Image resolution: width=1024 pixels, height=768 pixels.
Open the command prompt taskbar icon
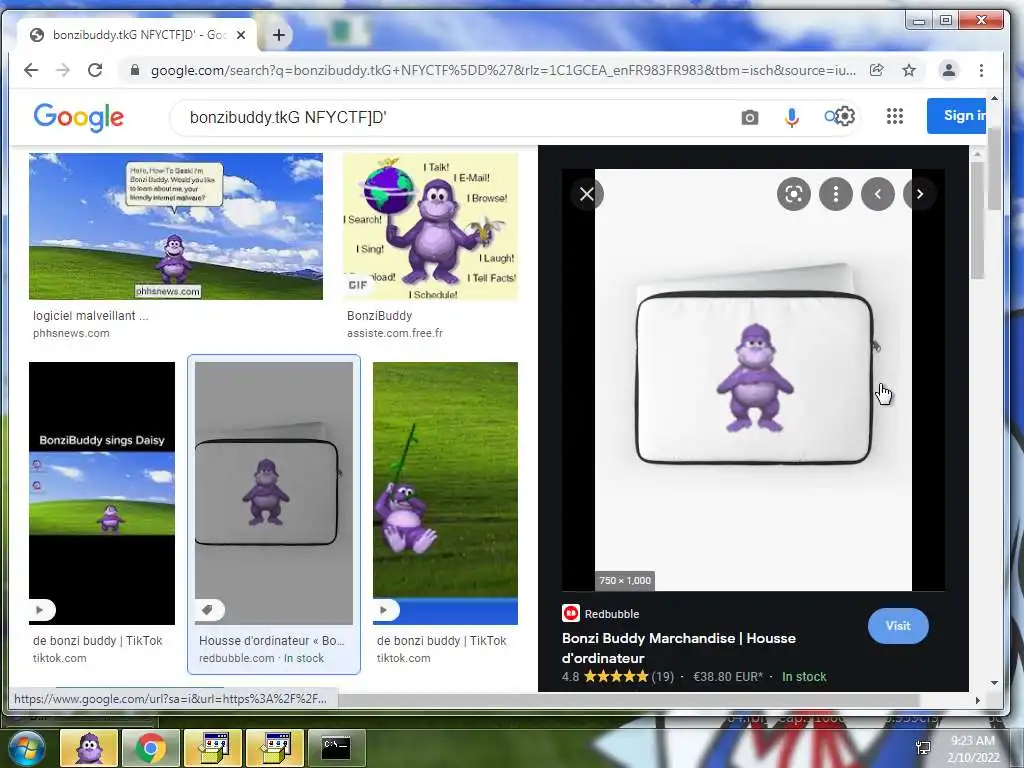336,748
